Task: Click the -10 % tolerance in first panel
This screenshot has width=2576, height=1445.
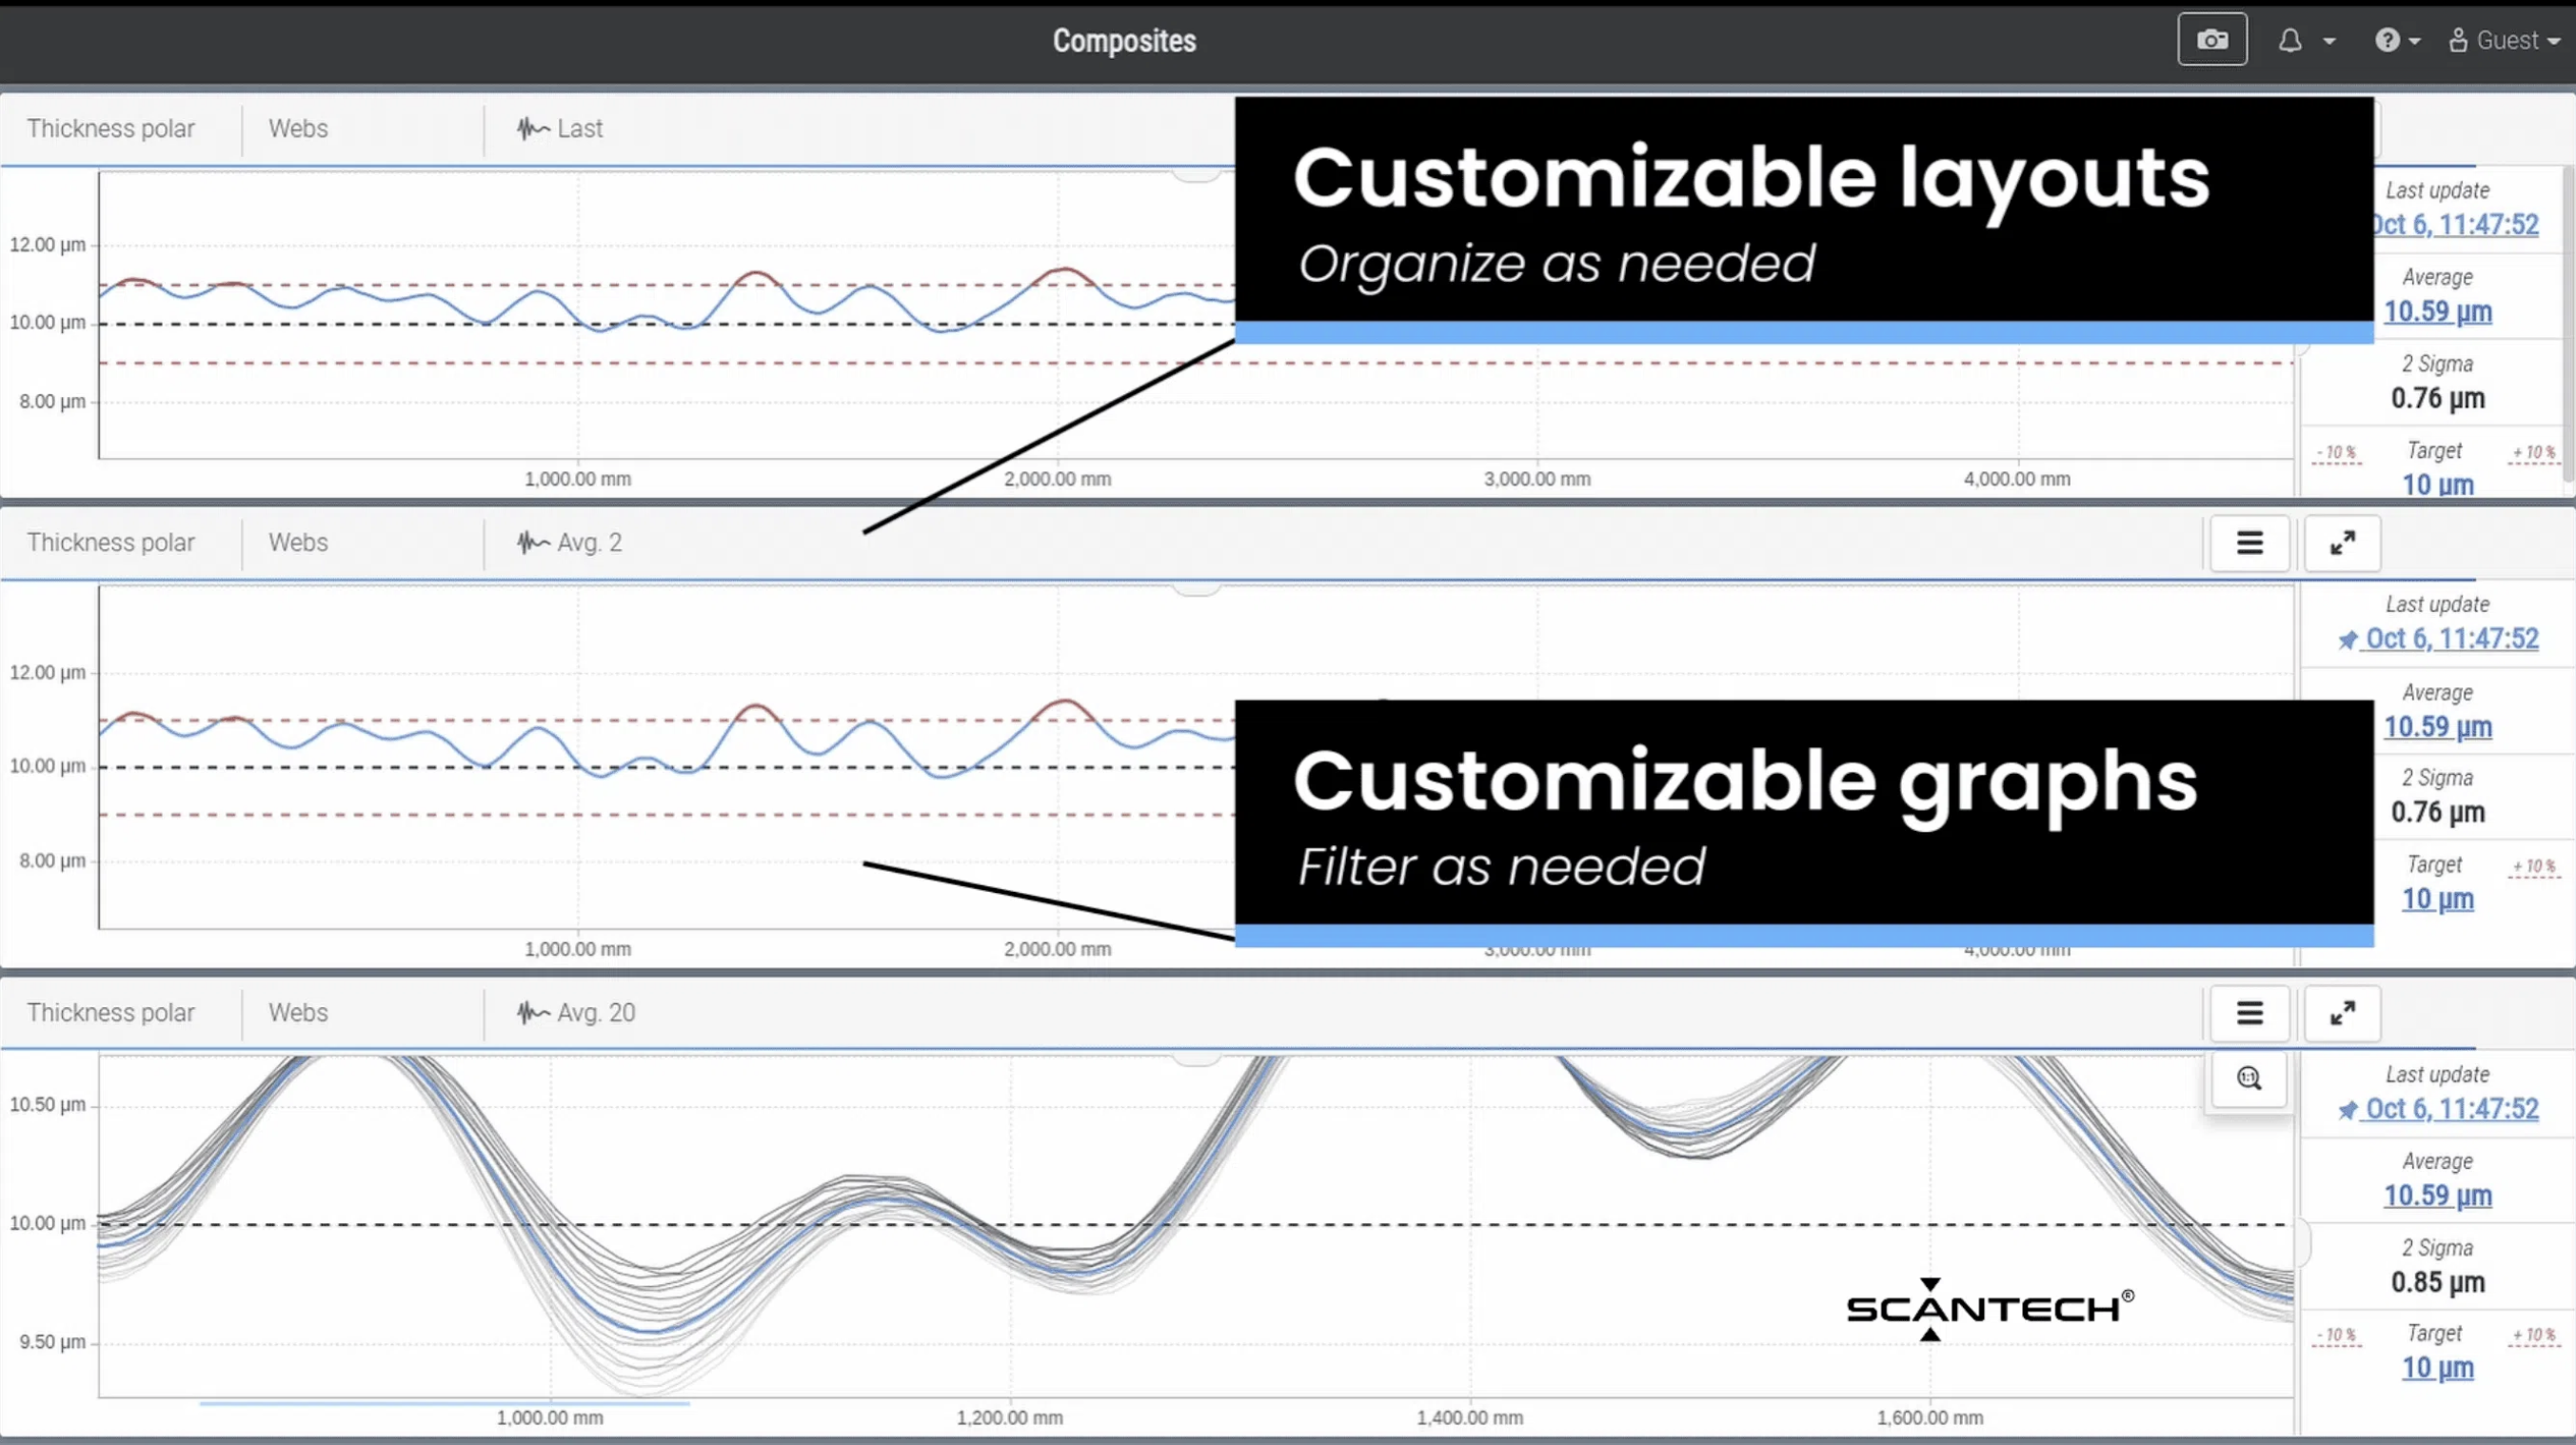Action: click(x=2336, y=453)
